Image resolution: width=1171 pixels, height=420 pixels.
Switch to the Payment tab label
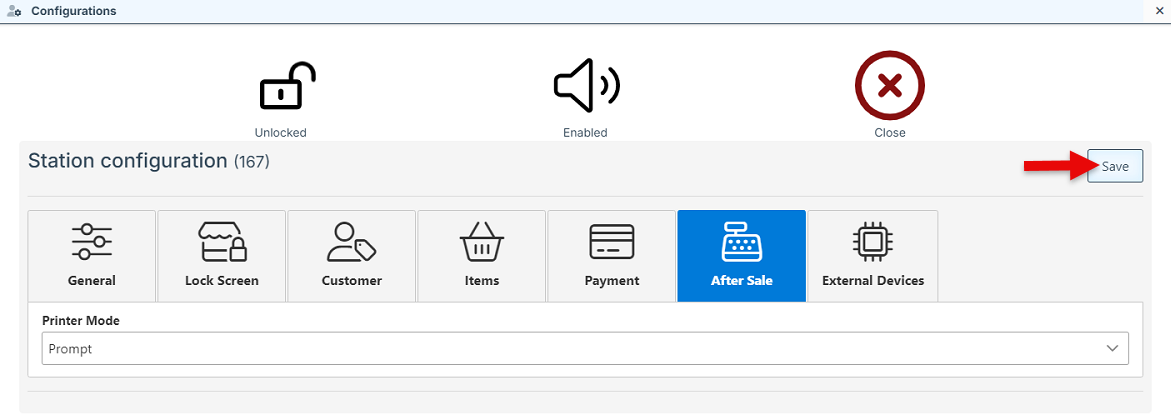(612, 281)
